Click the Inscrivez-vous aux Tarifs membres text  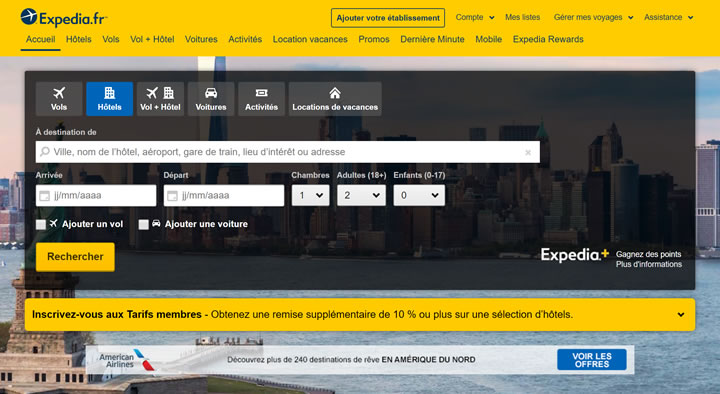pos(117,315)
